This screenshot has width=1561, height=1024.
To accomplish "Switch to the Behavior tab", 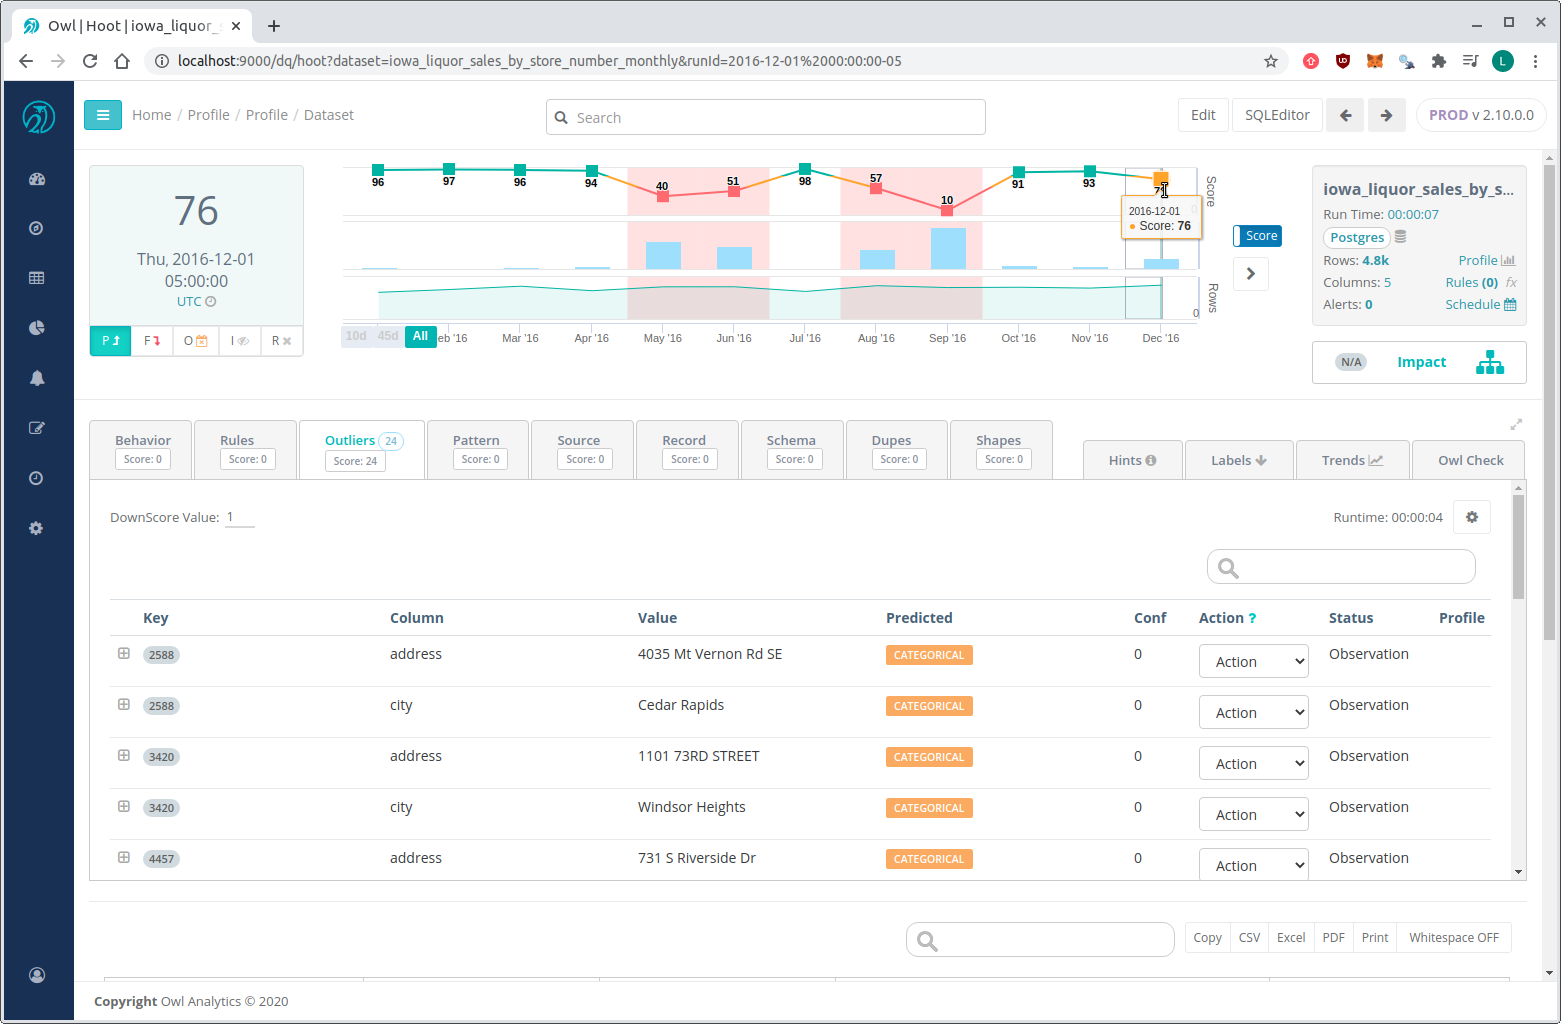I will tap(143, 449).
